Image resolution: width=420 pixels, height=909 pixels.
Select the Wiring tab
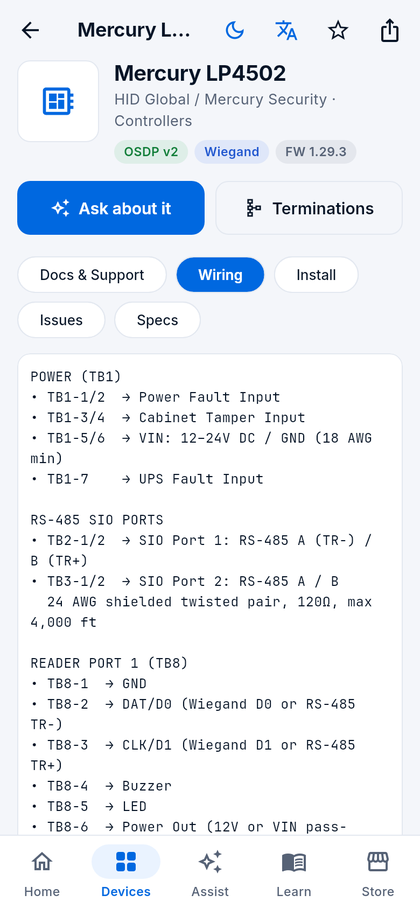coord(220,275)
